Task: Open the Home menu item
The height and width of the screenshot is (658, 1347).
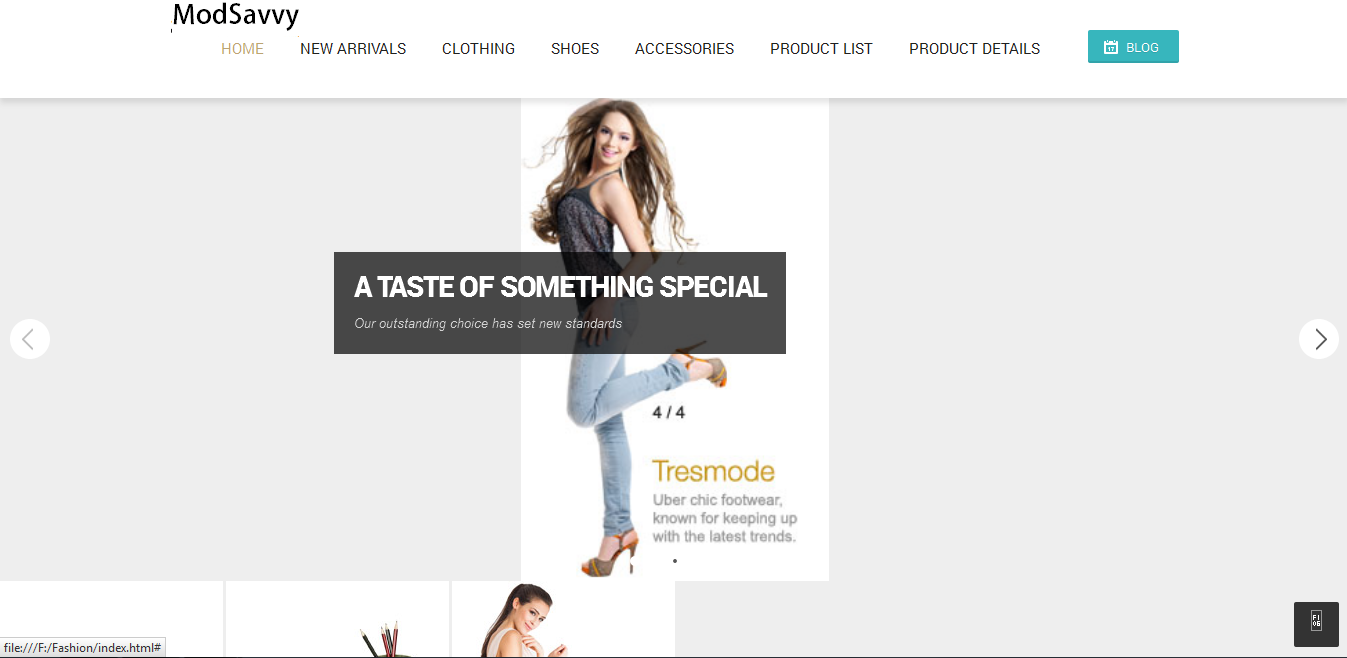Action: coord(242,48)
